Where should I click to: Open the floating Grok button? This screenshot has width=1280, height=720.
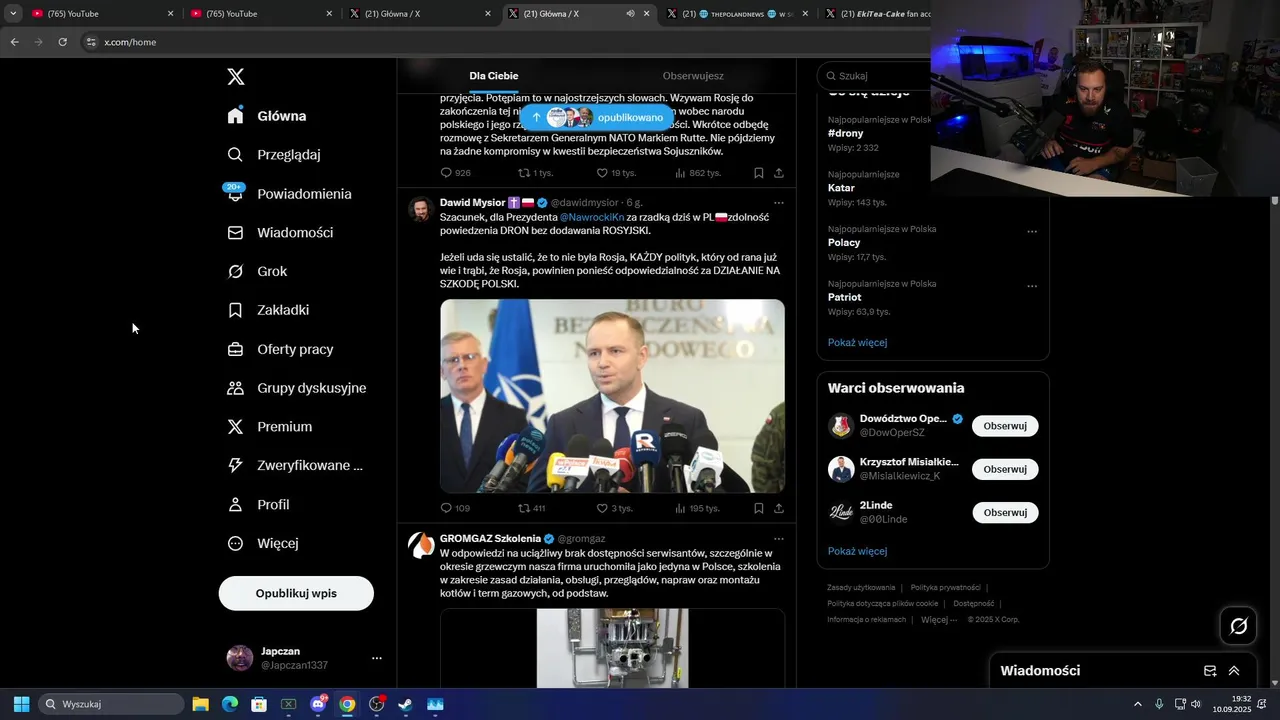[x=1239, y=626]
